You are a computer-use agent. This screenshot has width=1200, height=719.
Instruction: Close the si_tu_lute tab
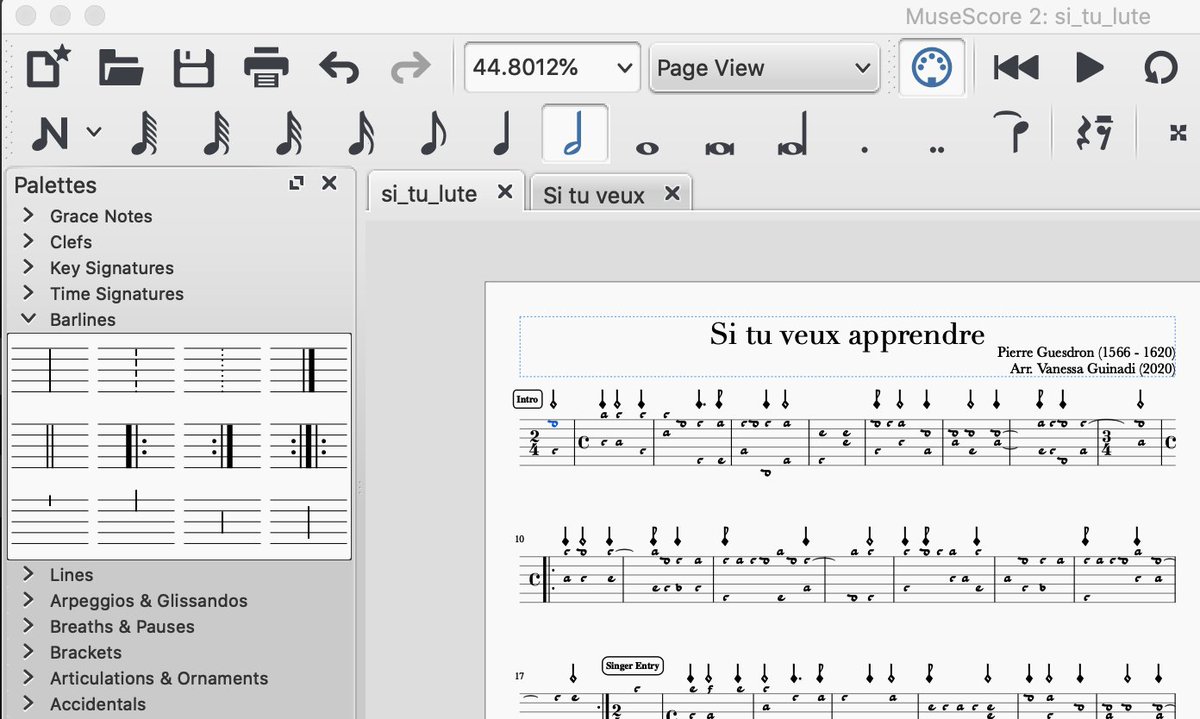(505, 191)
